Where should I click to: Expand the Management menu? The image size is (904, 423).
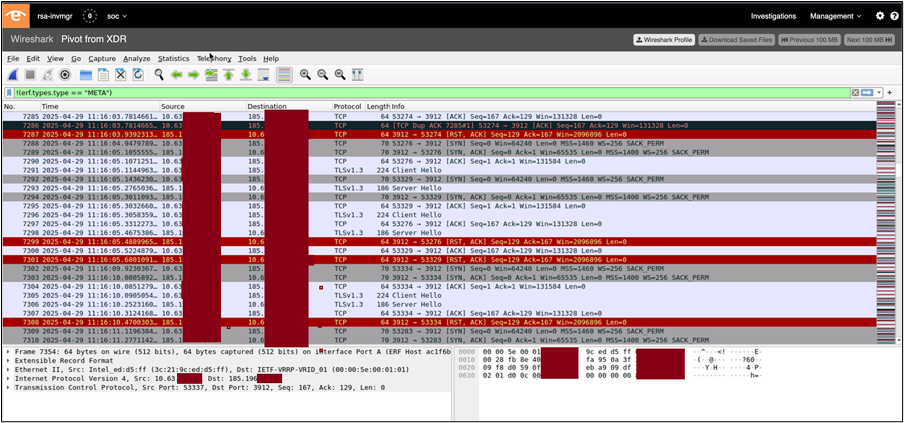point(835,16)
